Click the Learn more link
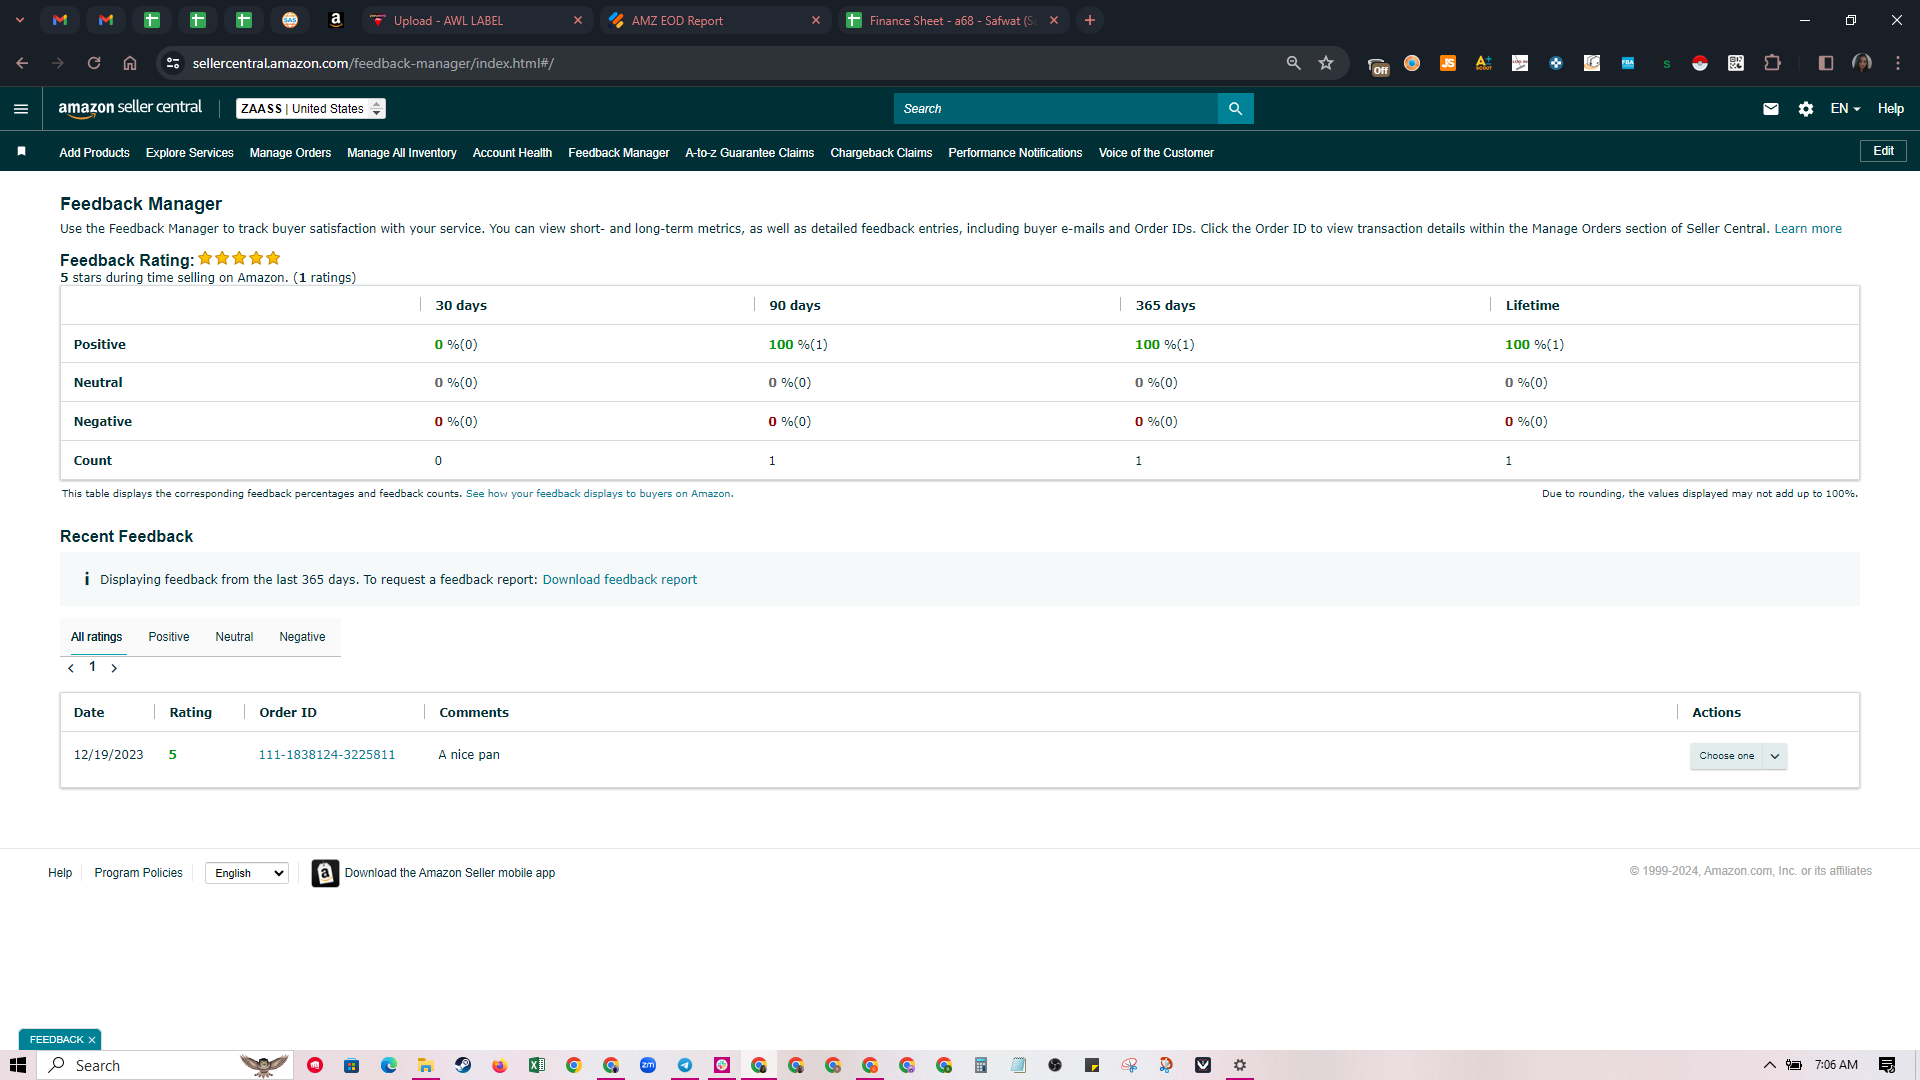This screenshot has height=1080, width=1920. 1808,229
